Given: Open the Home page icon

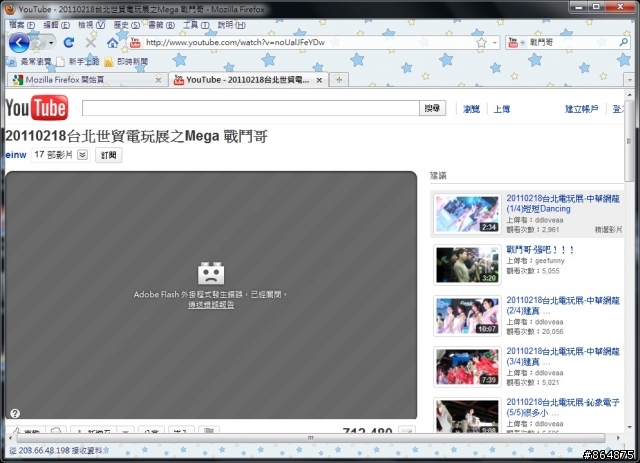Looking at the screenshot, I should point(112,42).
